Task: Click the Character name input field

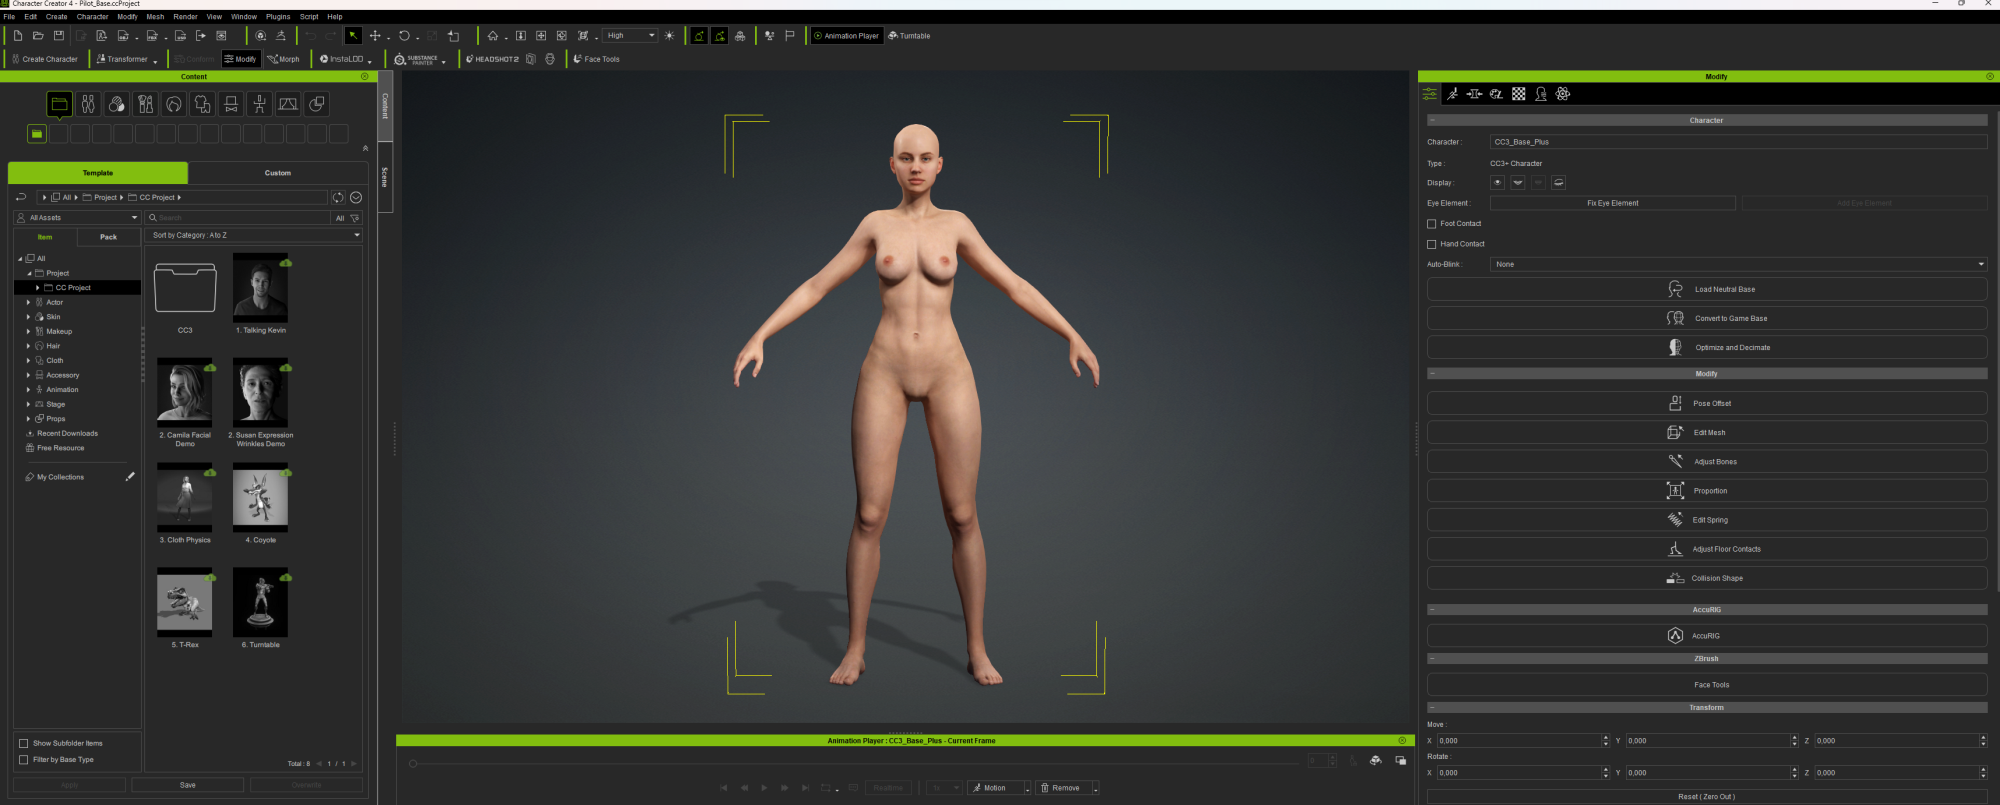Action: coord(1738,142)
